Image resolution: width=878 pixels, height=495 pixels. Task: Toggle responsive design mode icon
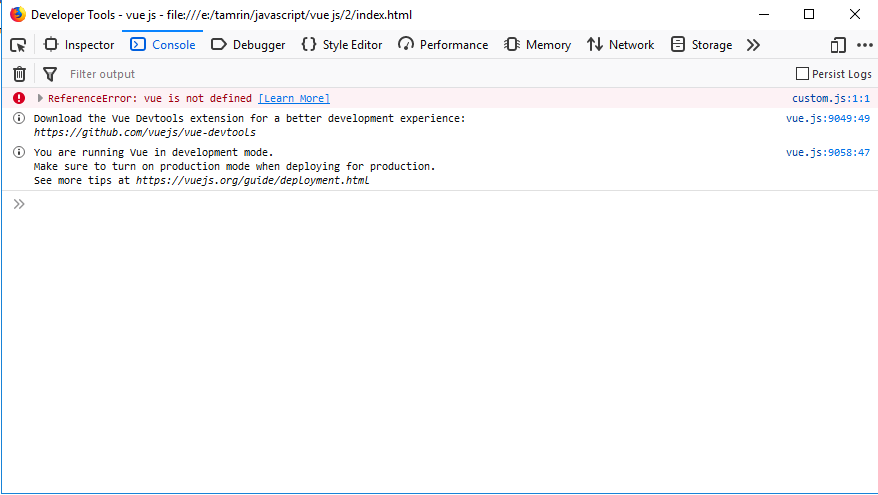click(x=838, y=45)
